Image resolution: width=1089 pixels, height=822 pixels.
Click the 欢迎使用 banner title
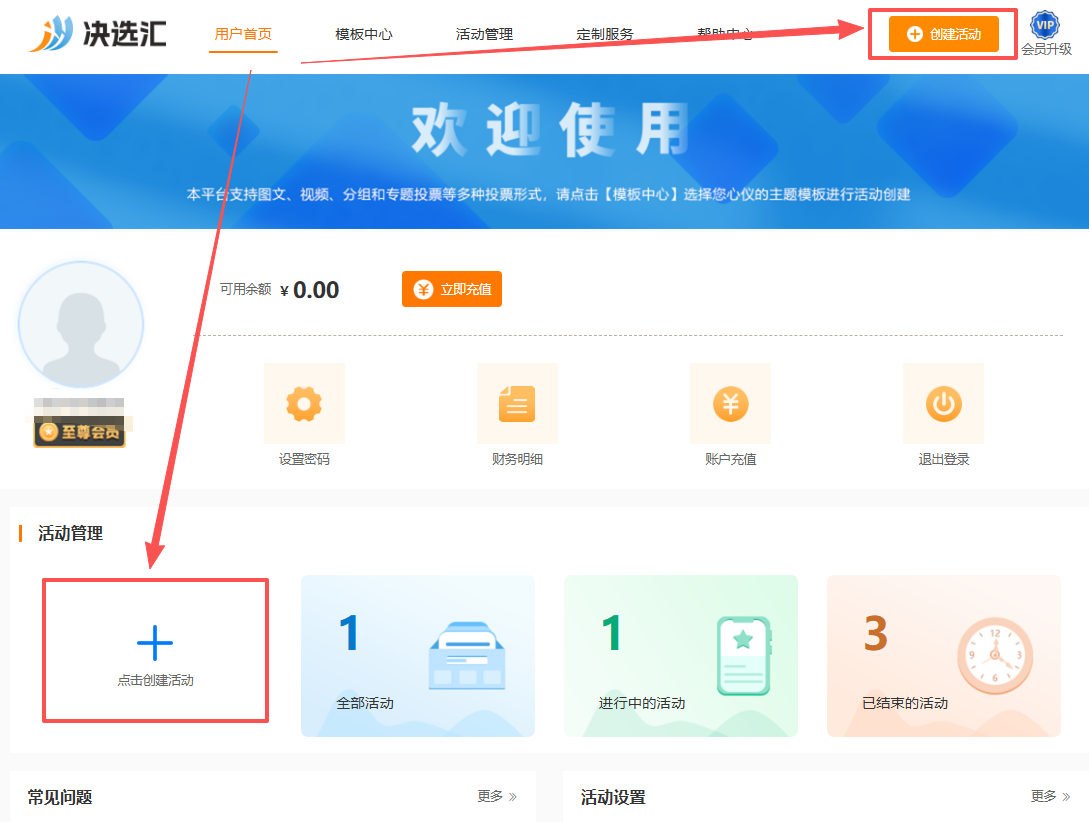pyautogui.click(x=550, y=129)
